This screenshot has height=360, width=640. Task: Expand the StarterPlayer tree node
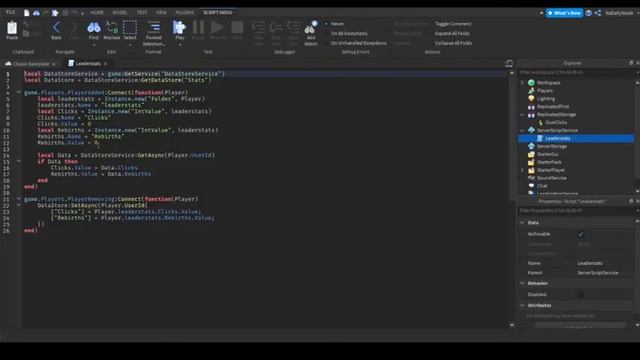pos(522,170)
